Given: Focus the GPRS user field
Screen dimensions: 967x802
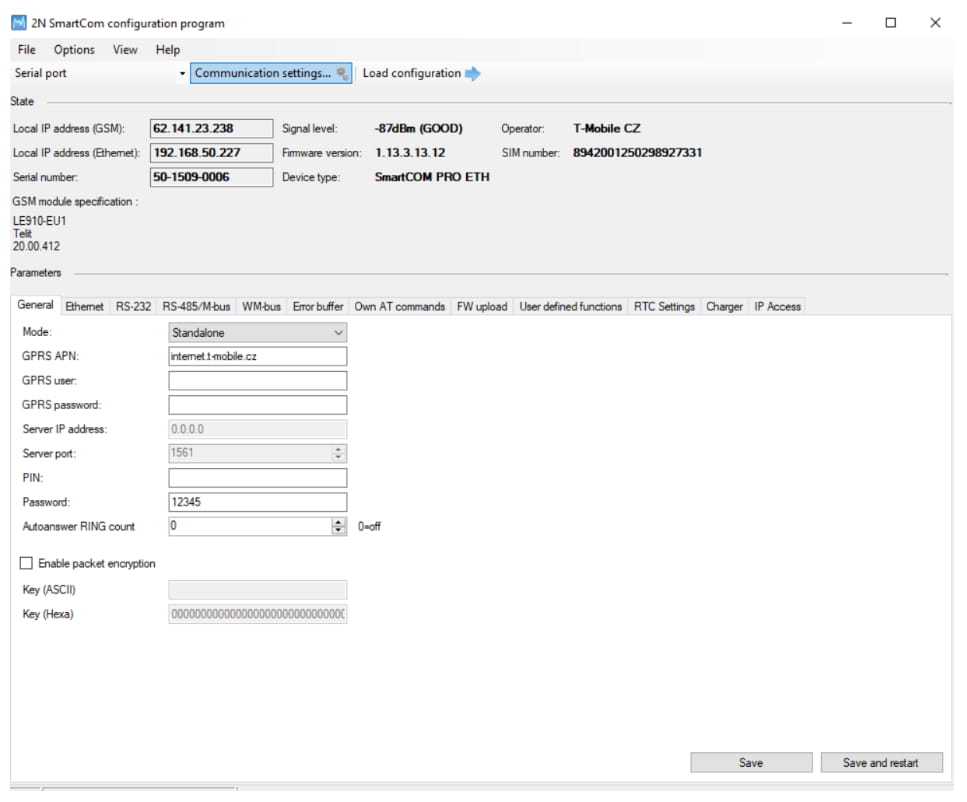Looking at the screenshot, I should pos(258,381).
